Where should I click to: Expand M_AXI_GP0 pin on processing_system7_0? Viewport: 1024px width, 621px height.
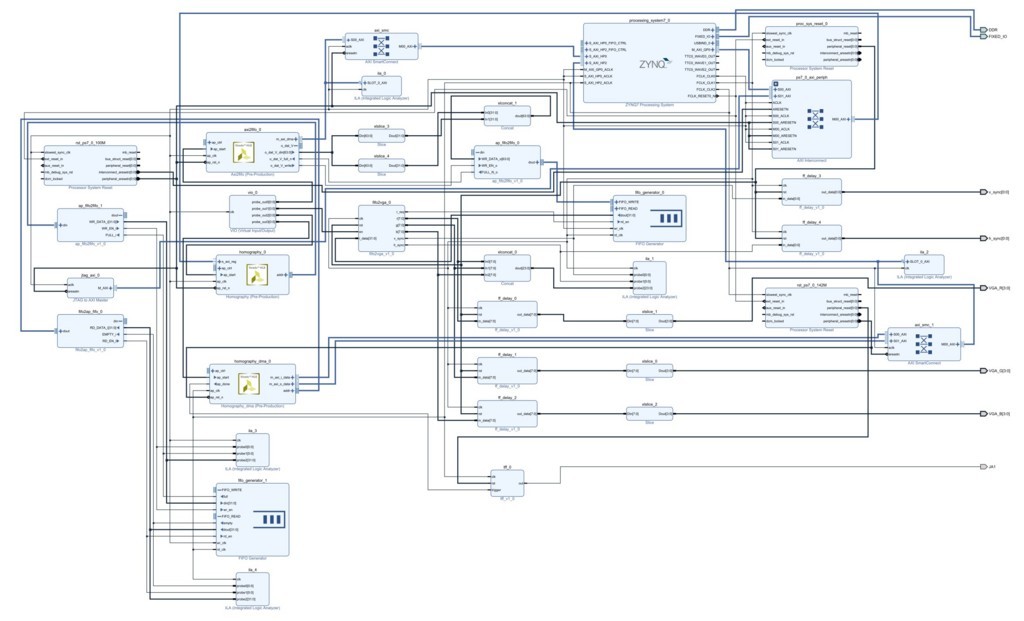(x=714, y=50)
